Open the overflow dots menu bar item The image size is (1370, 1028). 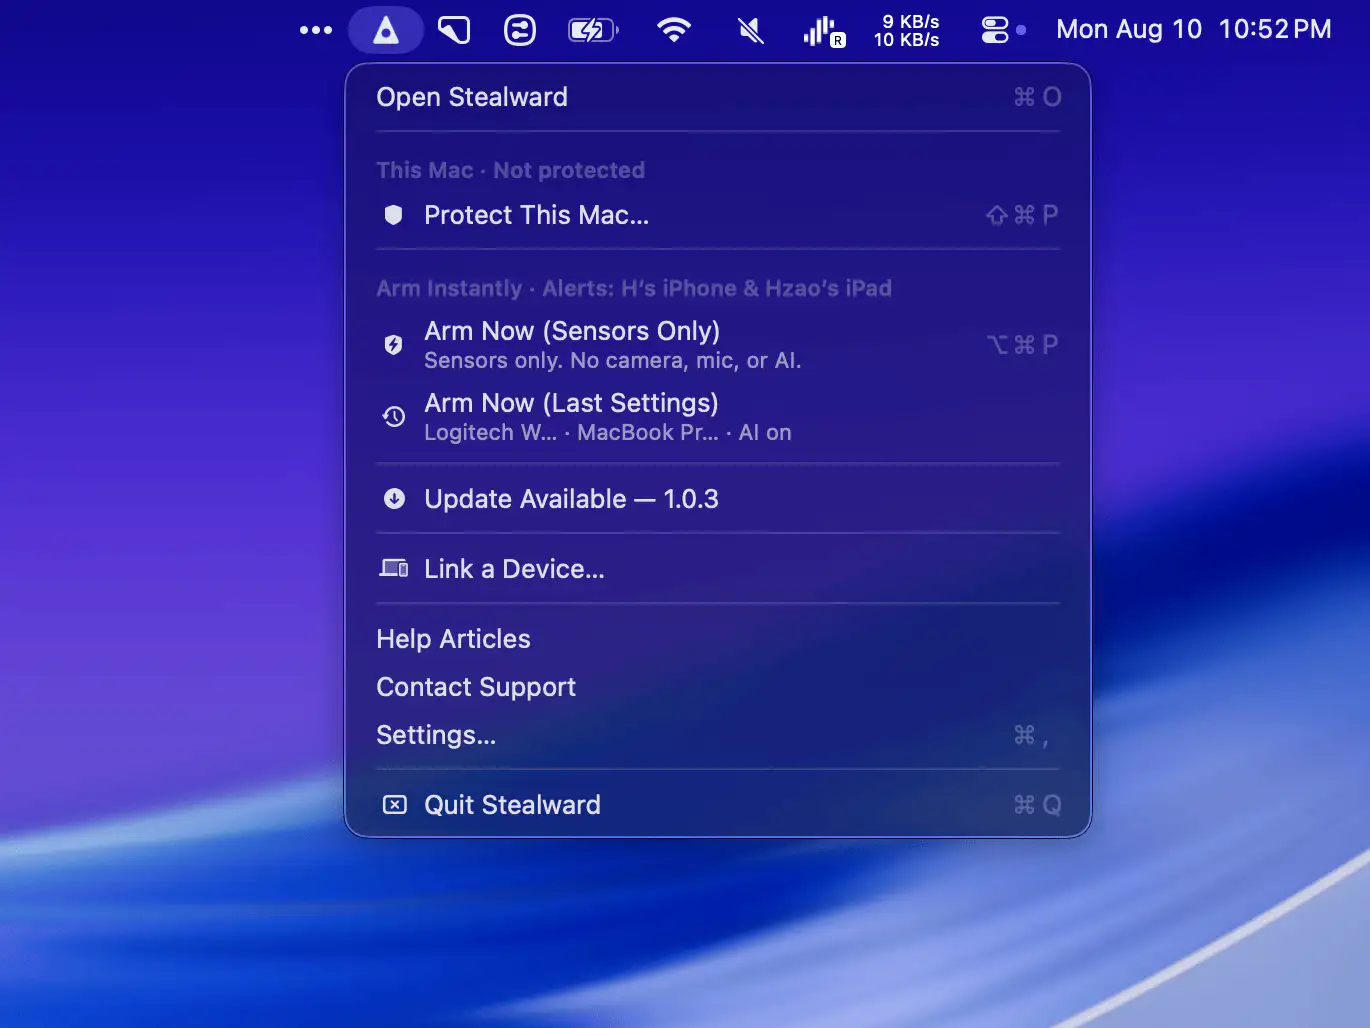316,30
